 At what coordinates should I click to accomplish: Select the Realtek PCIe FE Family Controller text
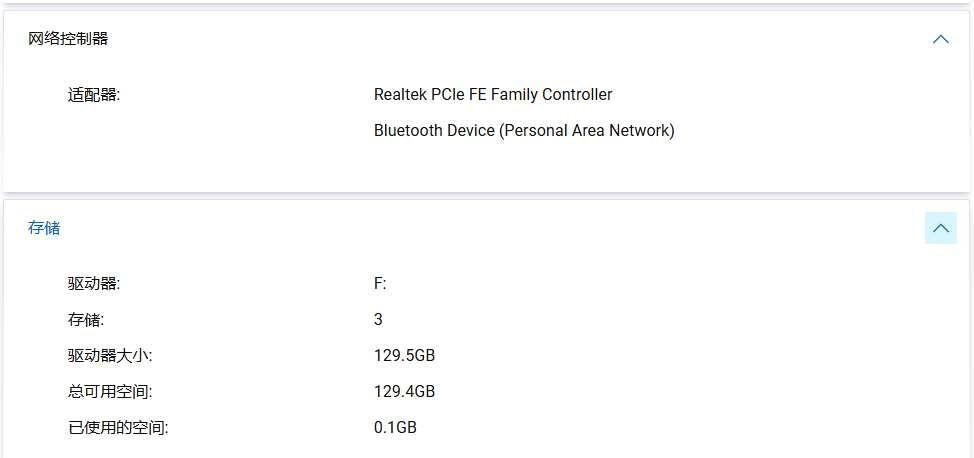pyautogui.click(x=493, y=94)
